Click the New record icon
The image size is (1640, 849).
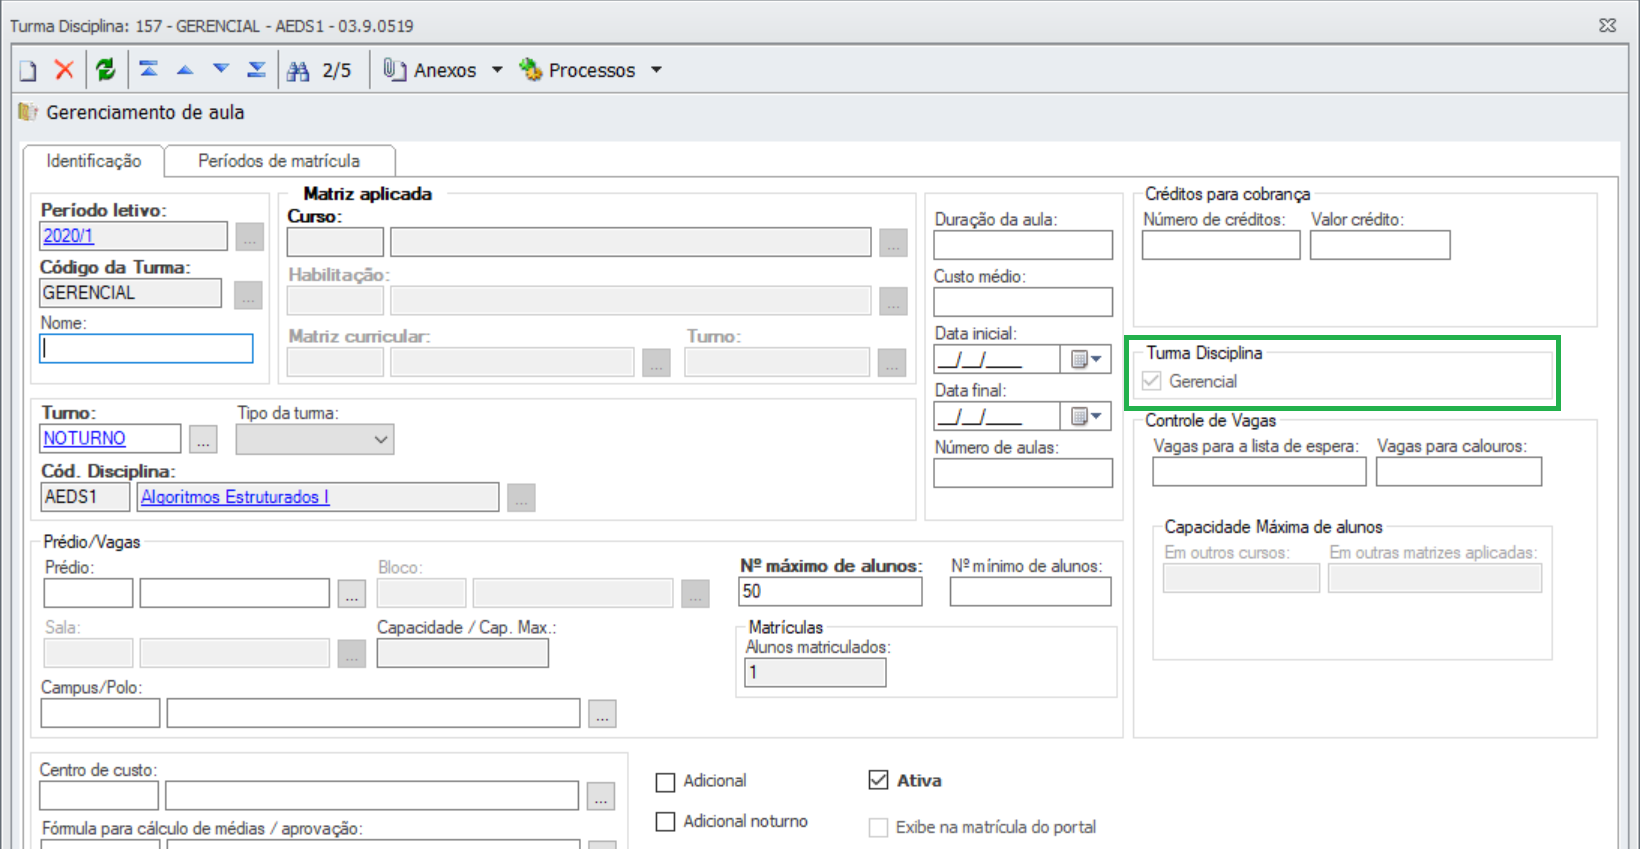point(28,70)
